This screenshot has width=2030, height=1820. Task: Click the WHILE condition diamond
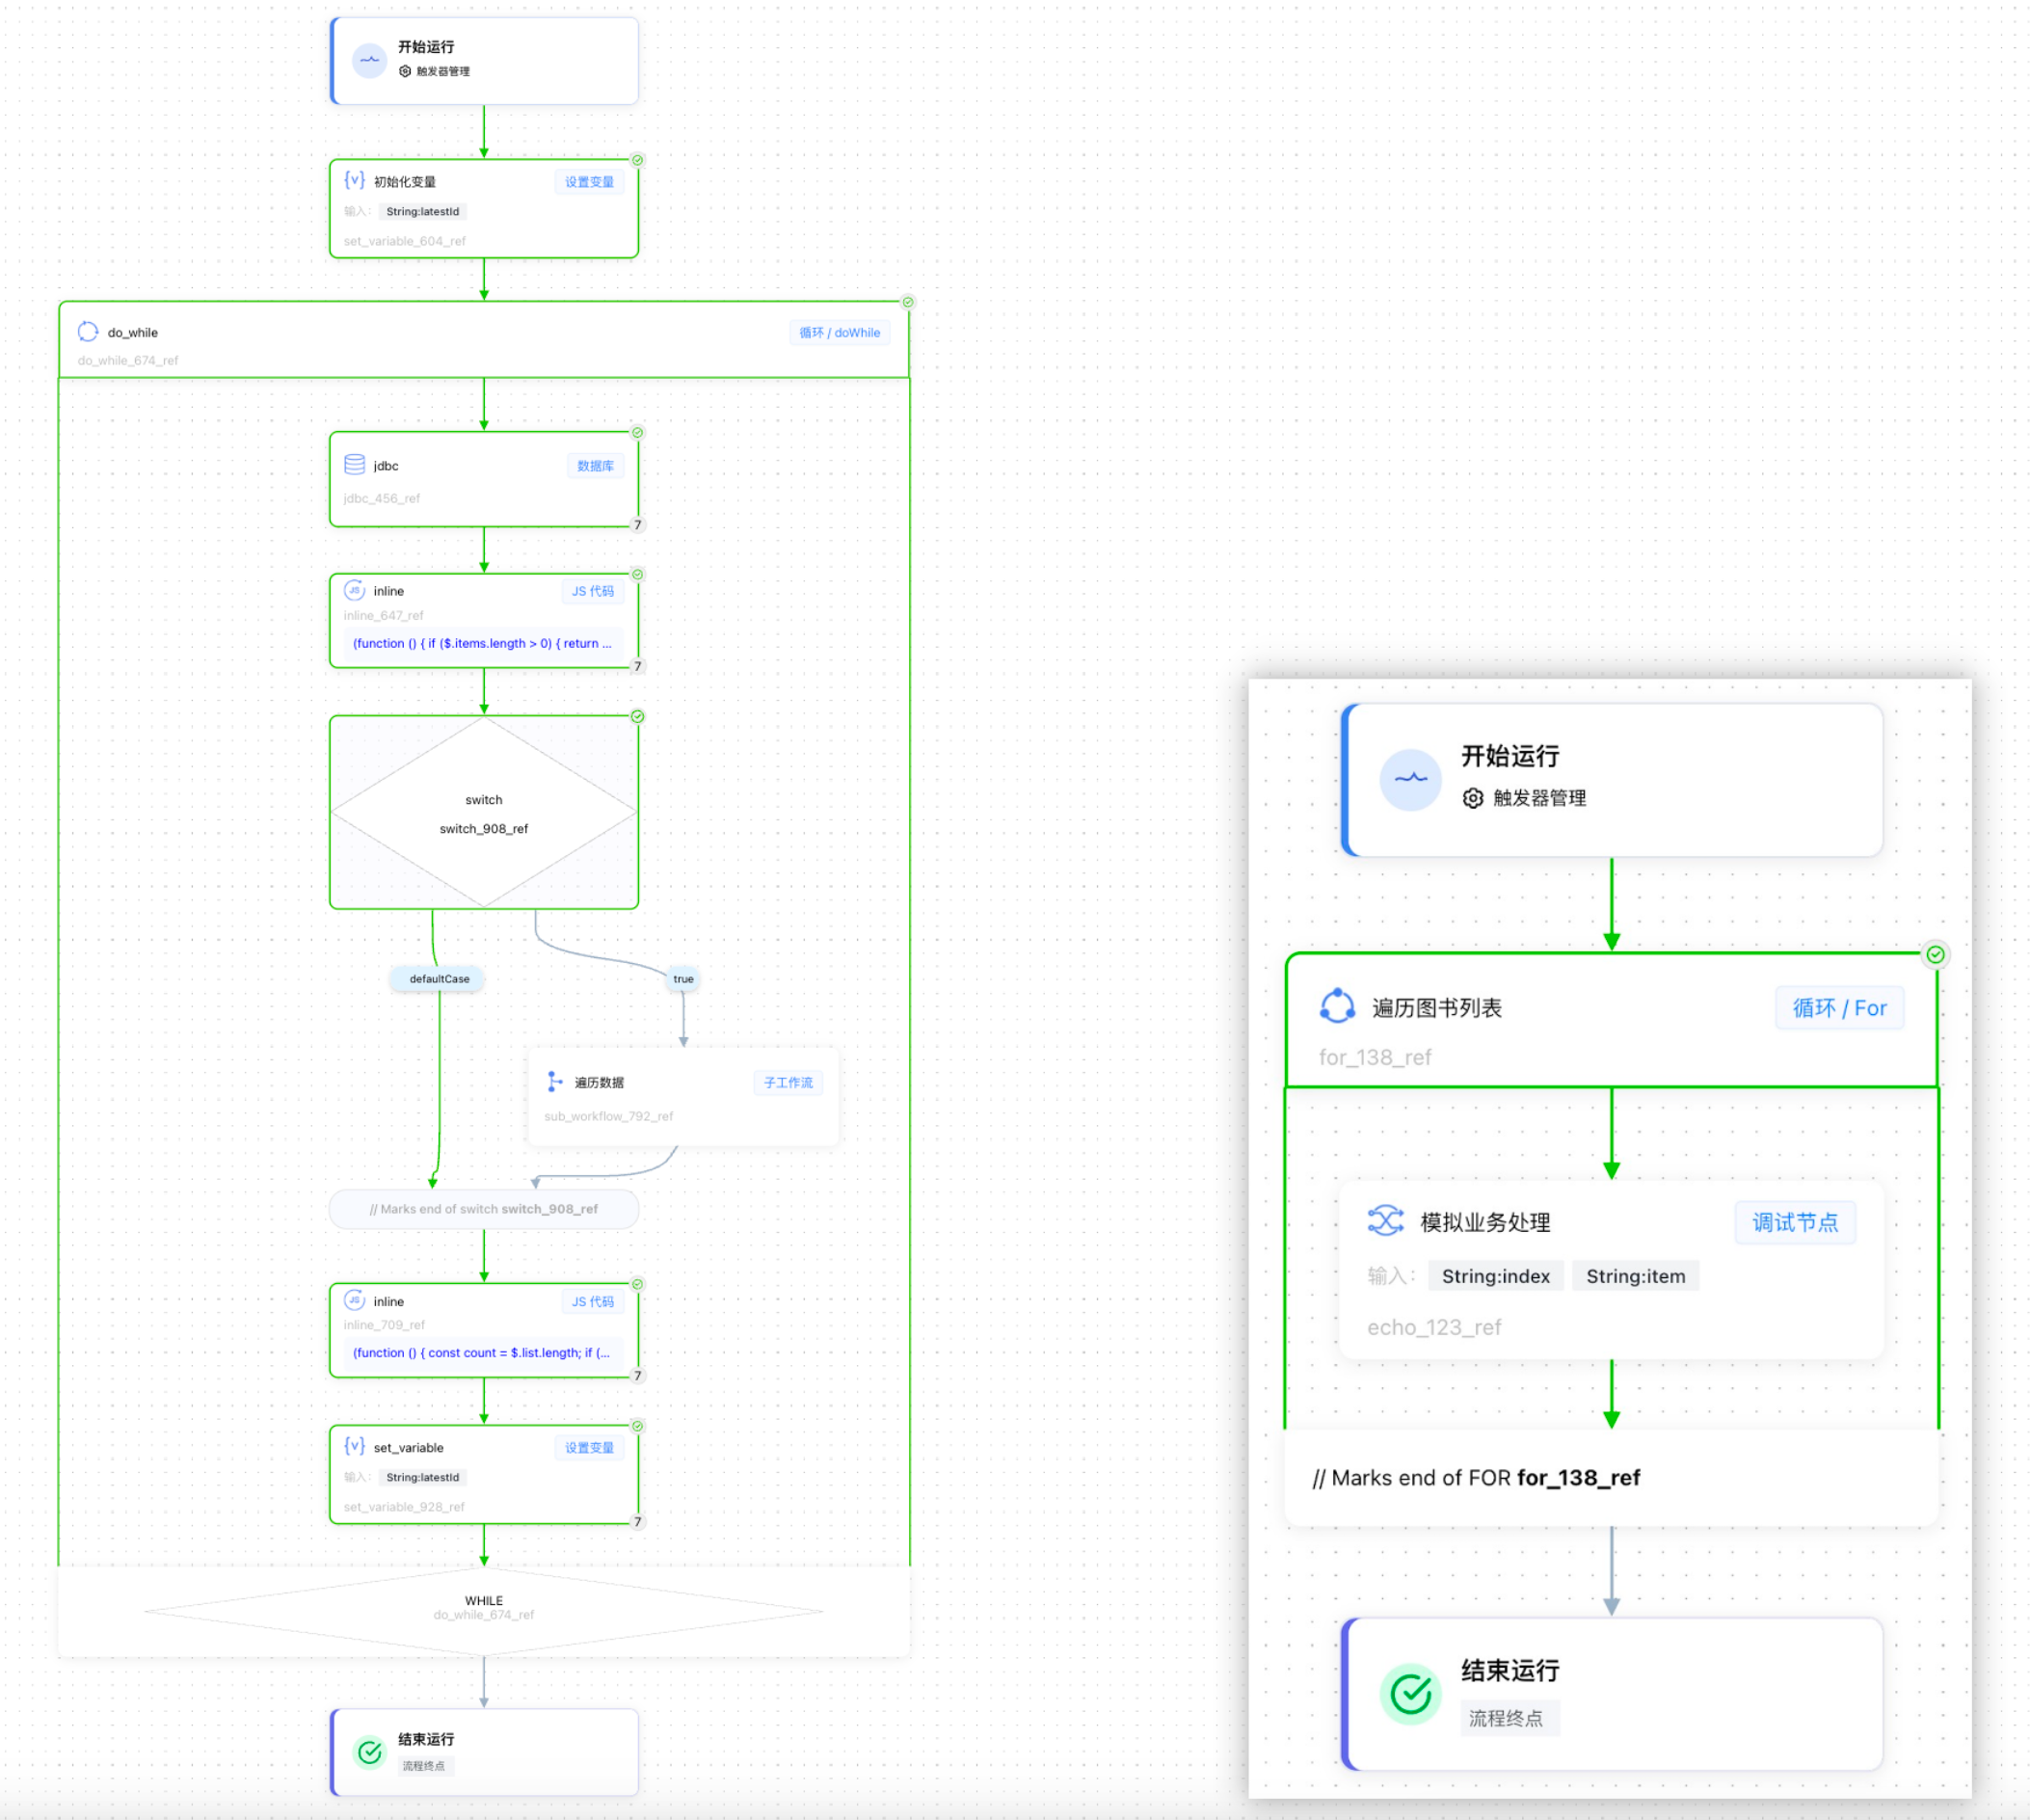[484, 1608]
